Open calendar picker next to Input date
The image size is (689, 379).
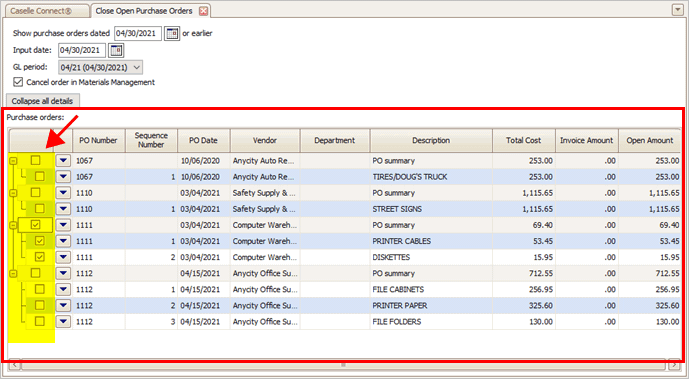tap(116, 50)
